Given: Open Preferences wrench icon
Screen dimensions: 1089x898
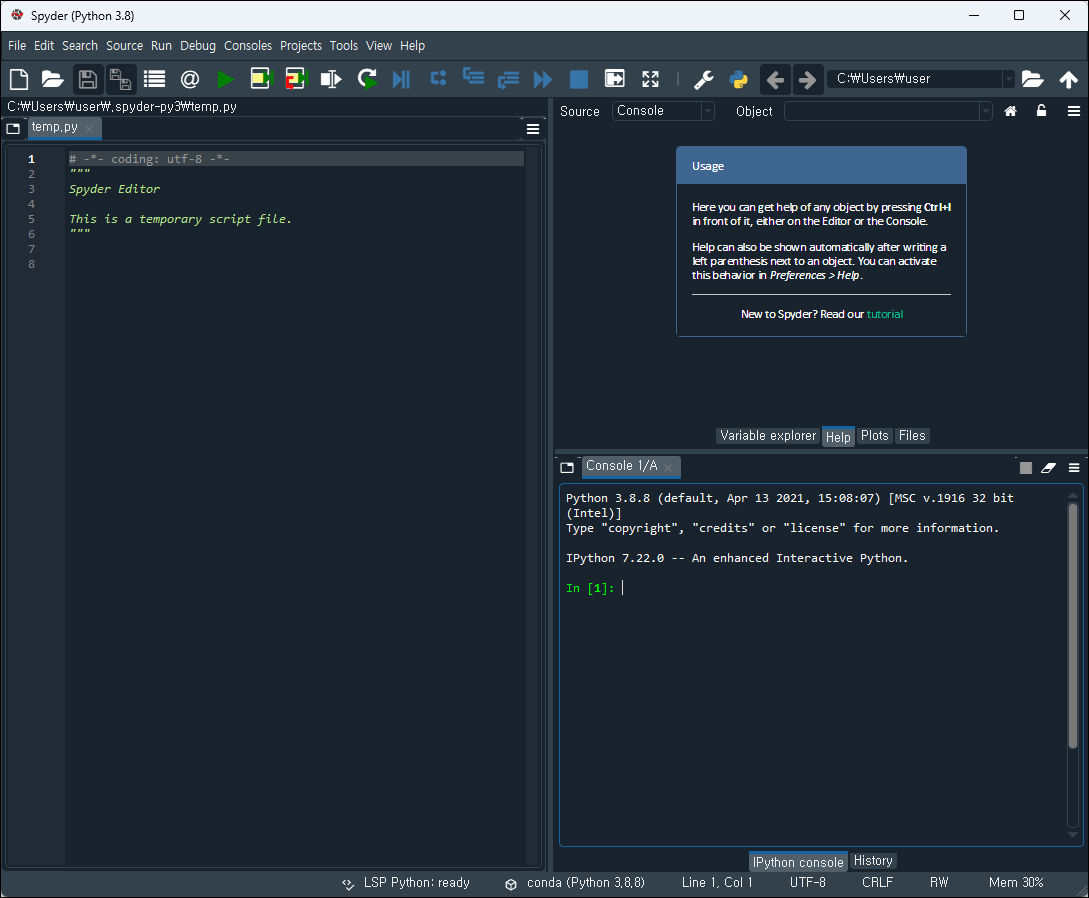Looking at the screenshot, I should [x=704, y=80].
